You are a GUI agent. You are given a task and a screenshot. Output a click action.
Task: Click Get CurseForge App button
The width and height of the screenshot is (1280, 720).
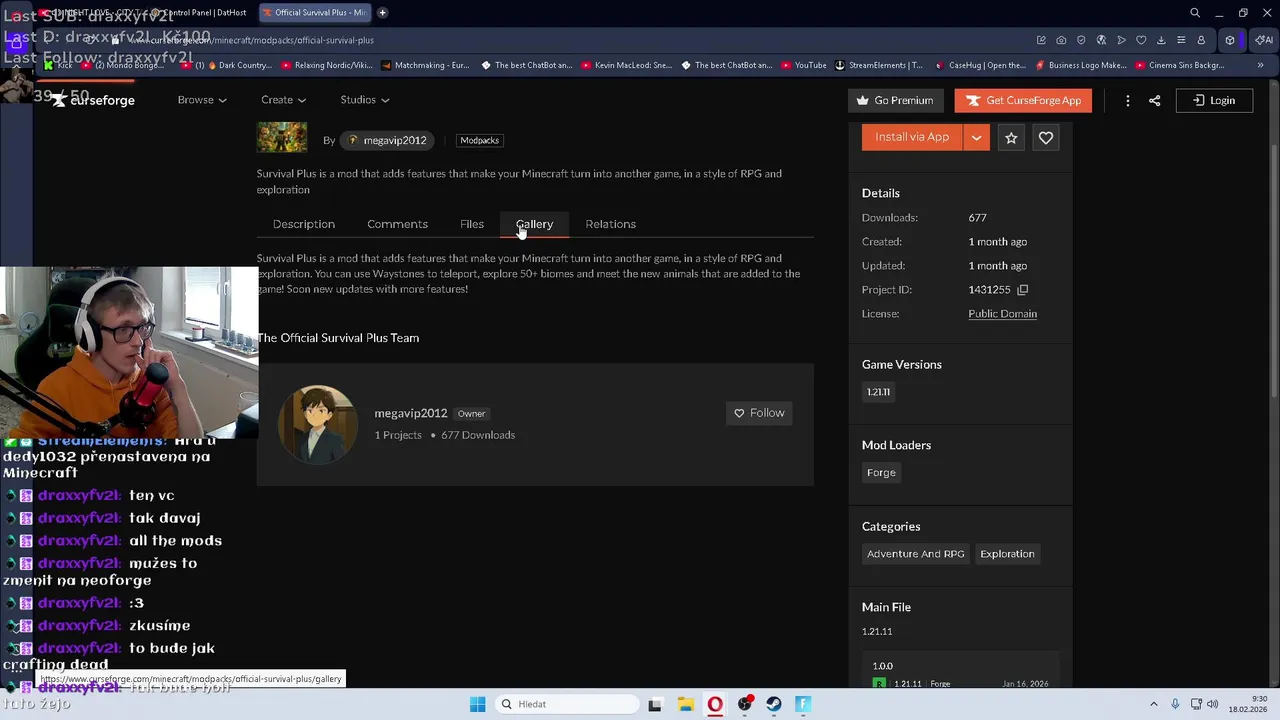1023,100
